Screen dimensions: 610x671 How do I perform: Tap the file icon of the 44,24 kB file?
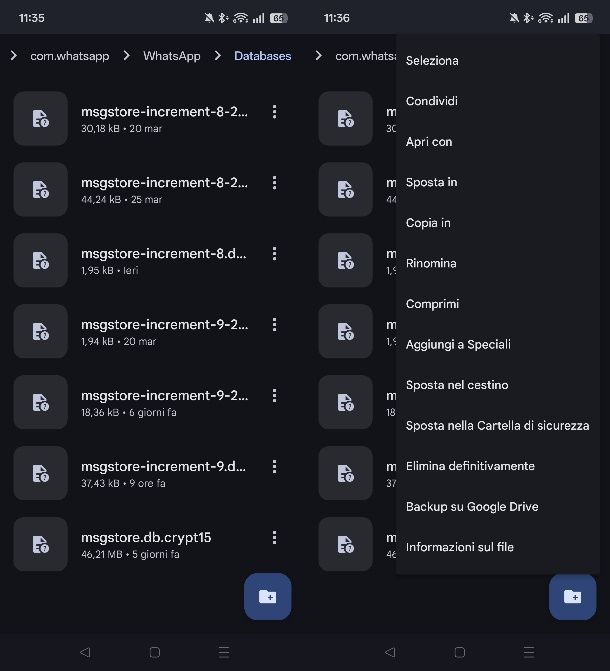(41, 189)
